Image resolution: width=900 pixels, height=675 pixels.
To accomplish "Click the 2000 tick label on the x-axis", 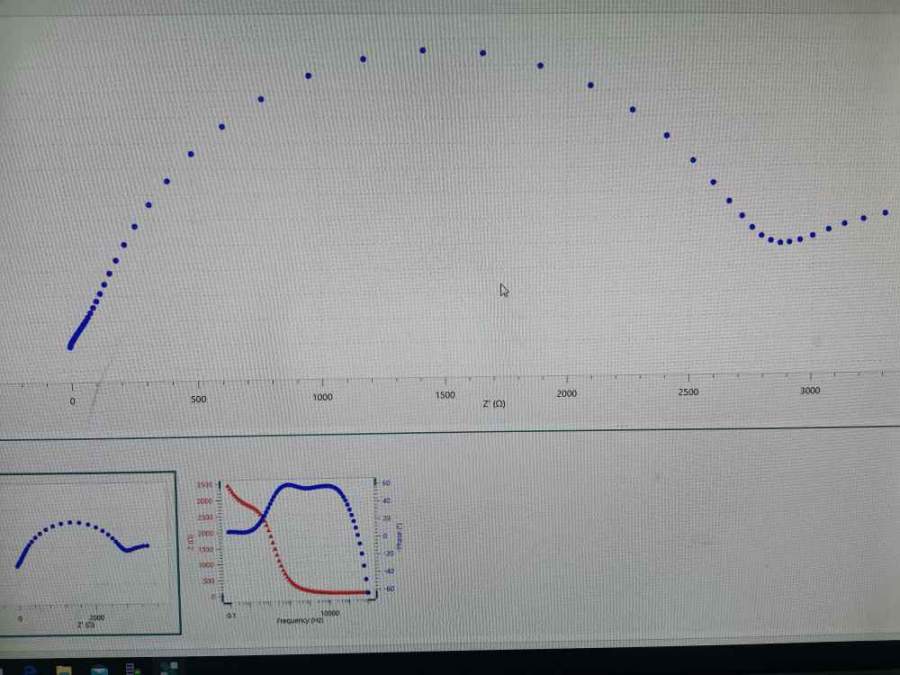I will coord(566,394).
